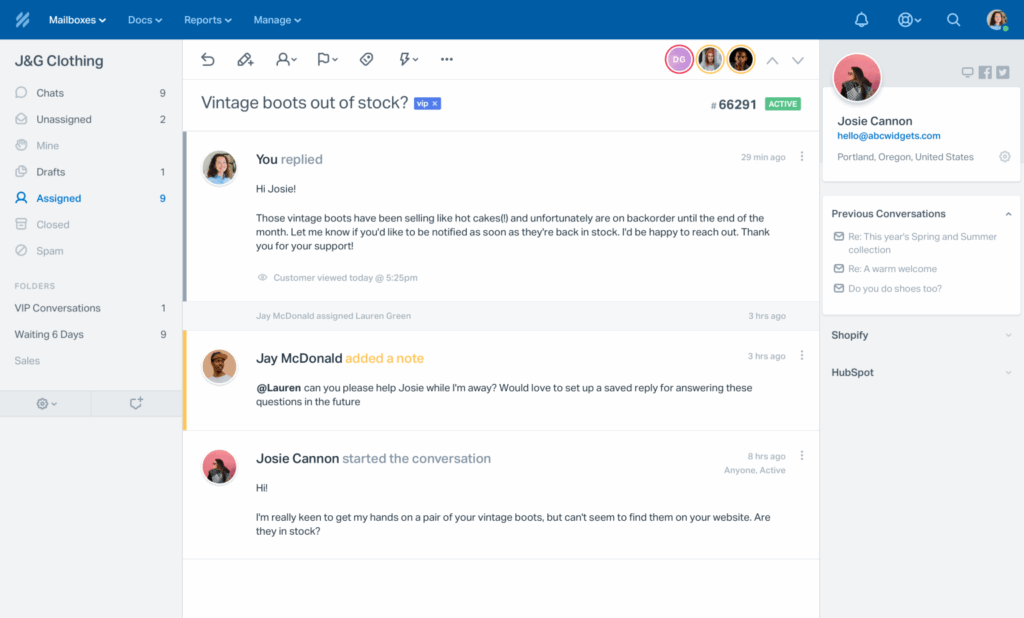Expand the Shopify section

pyautogui.click(x=1008, y=336)
